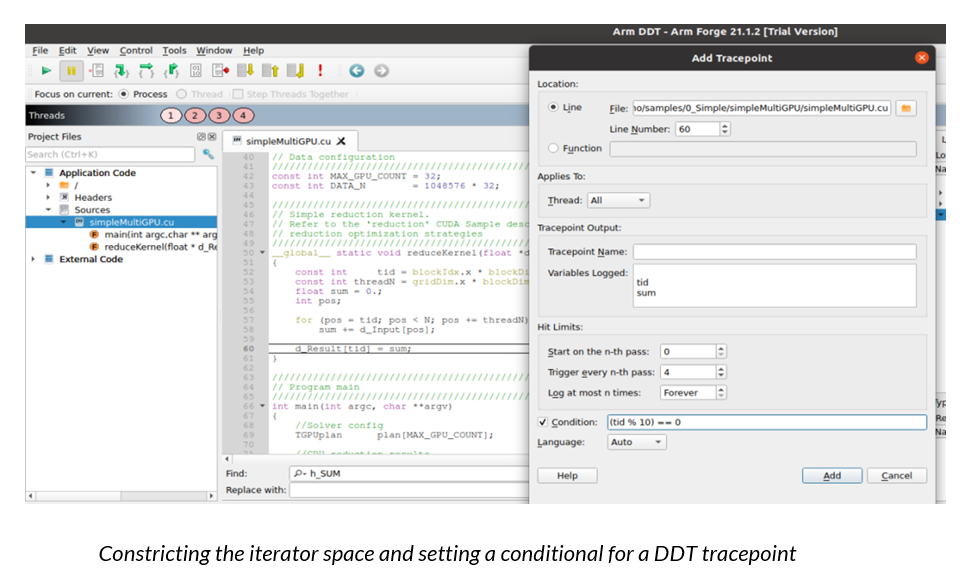Expand the External Code tree node
The image size is (963, 576).
(33, 259)
